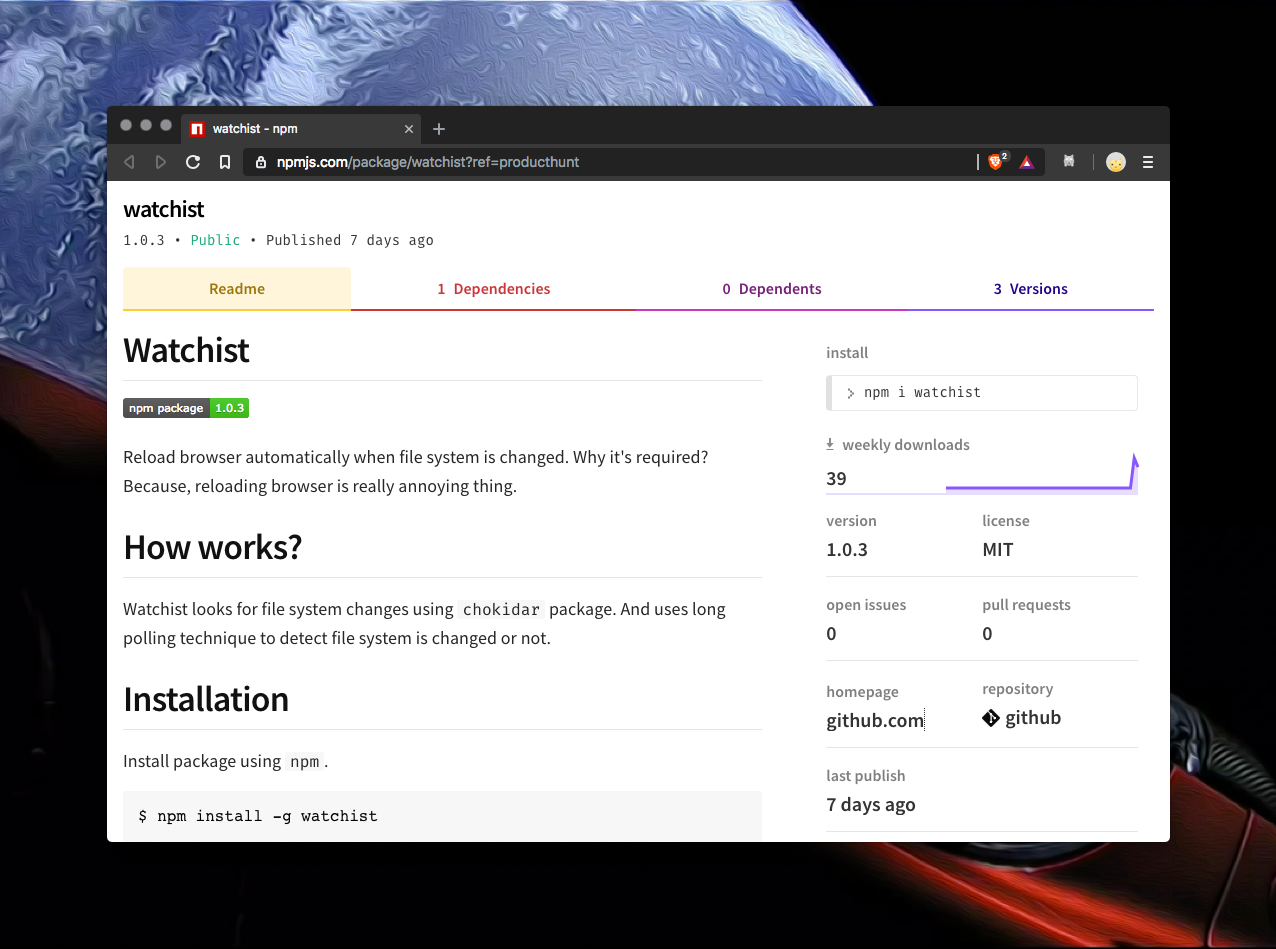Image resolution: width=1276 pixels, height=949 pixels.
Task: Click the weekly downloads sparkline chart
Action: point(1042,475)
